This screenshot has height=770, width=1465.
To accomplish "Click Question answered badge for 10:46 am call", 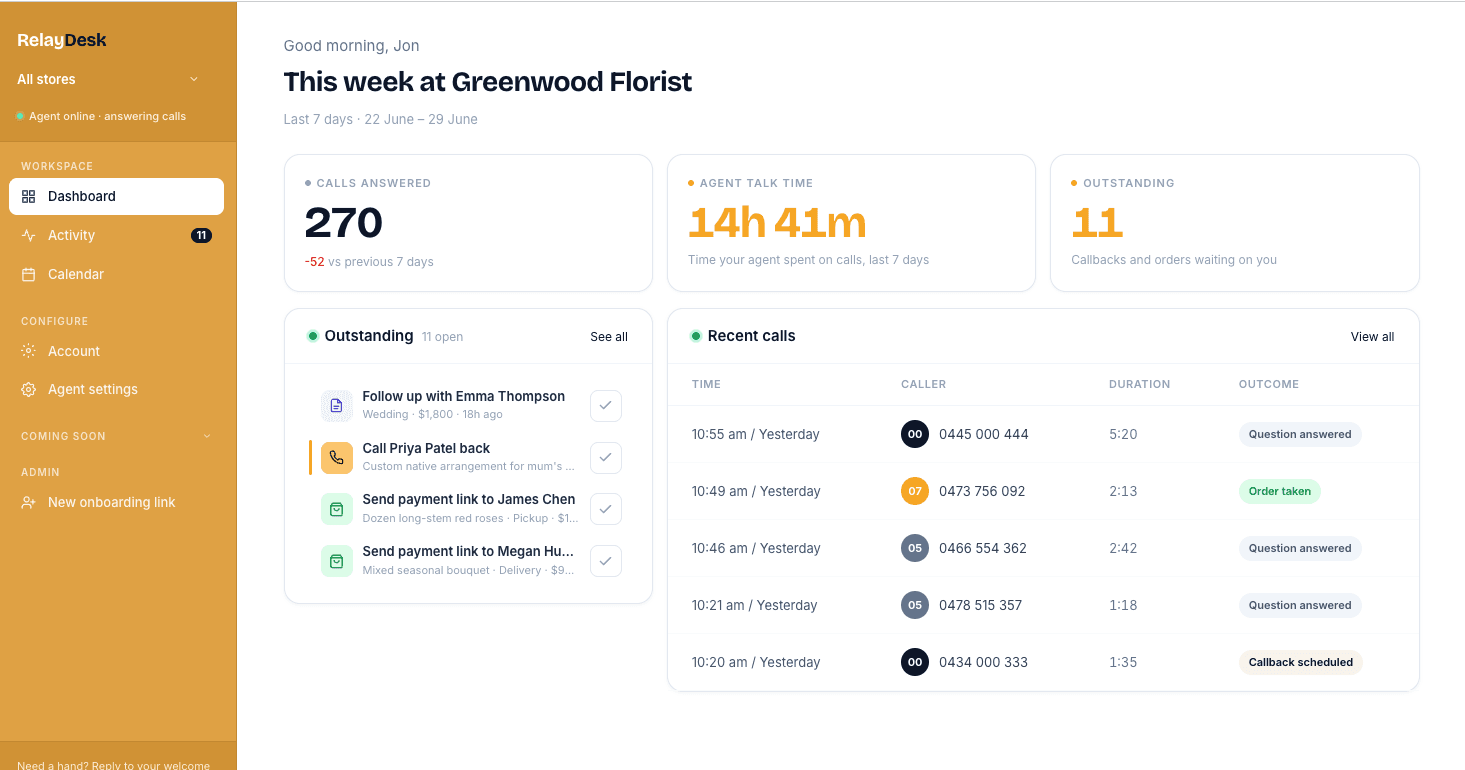I will (1300, 548).
